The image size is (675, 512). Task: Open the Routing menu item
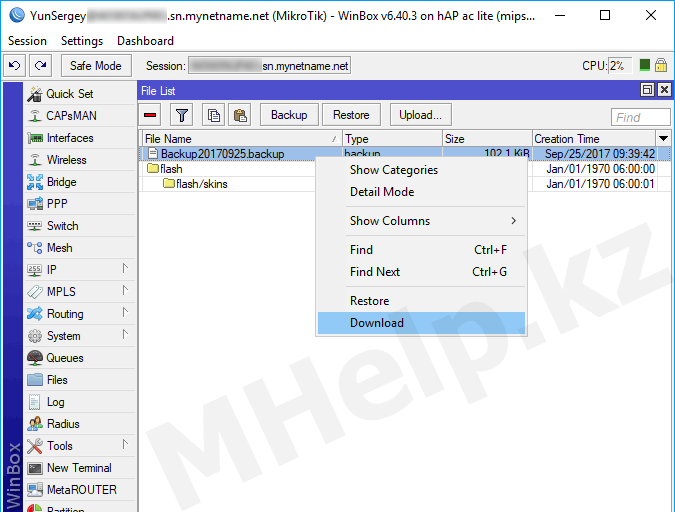pyautogui.click(x=80, y=313)
